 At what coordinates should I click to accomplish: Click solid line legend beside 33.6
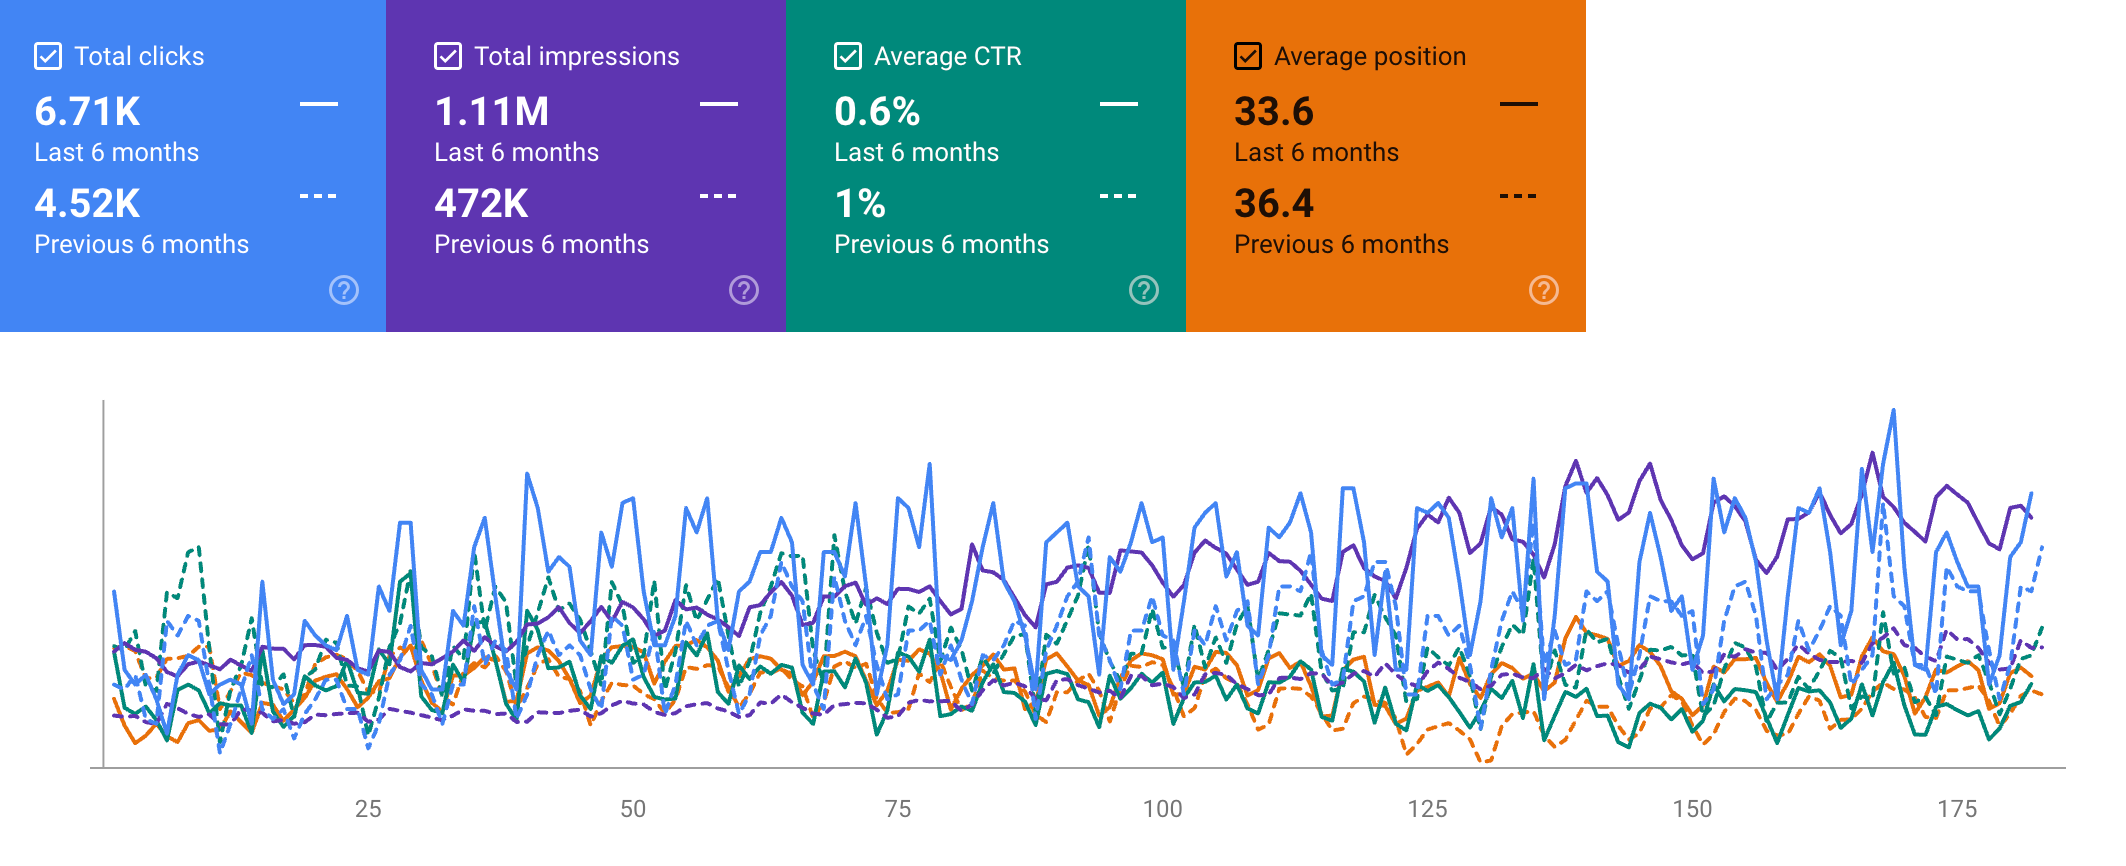coord(1519,103)
